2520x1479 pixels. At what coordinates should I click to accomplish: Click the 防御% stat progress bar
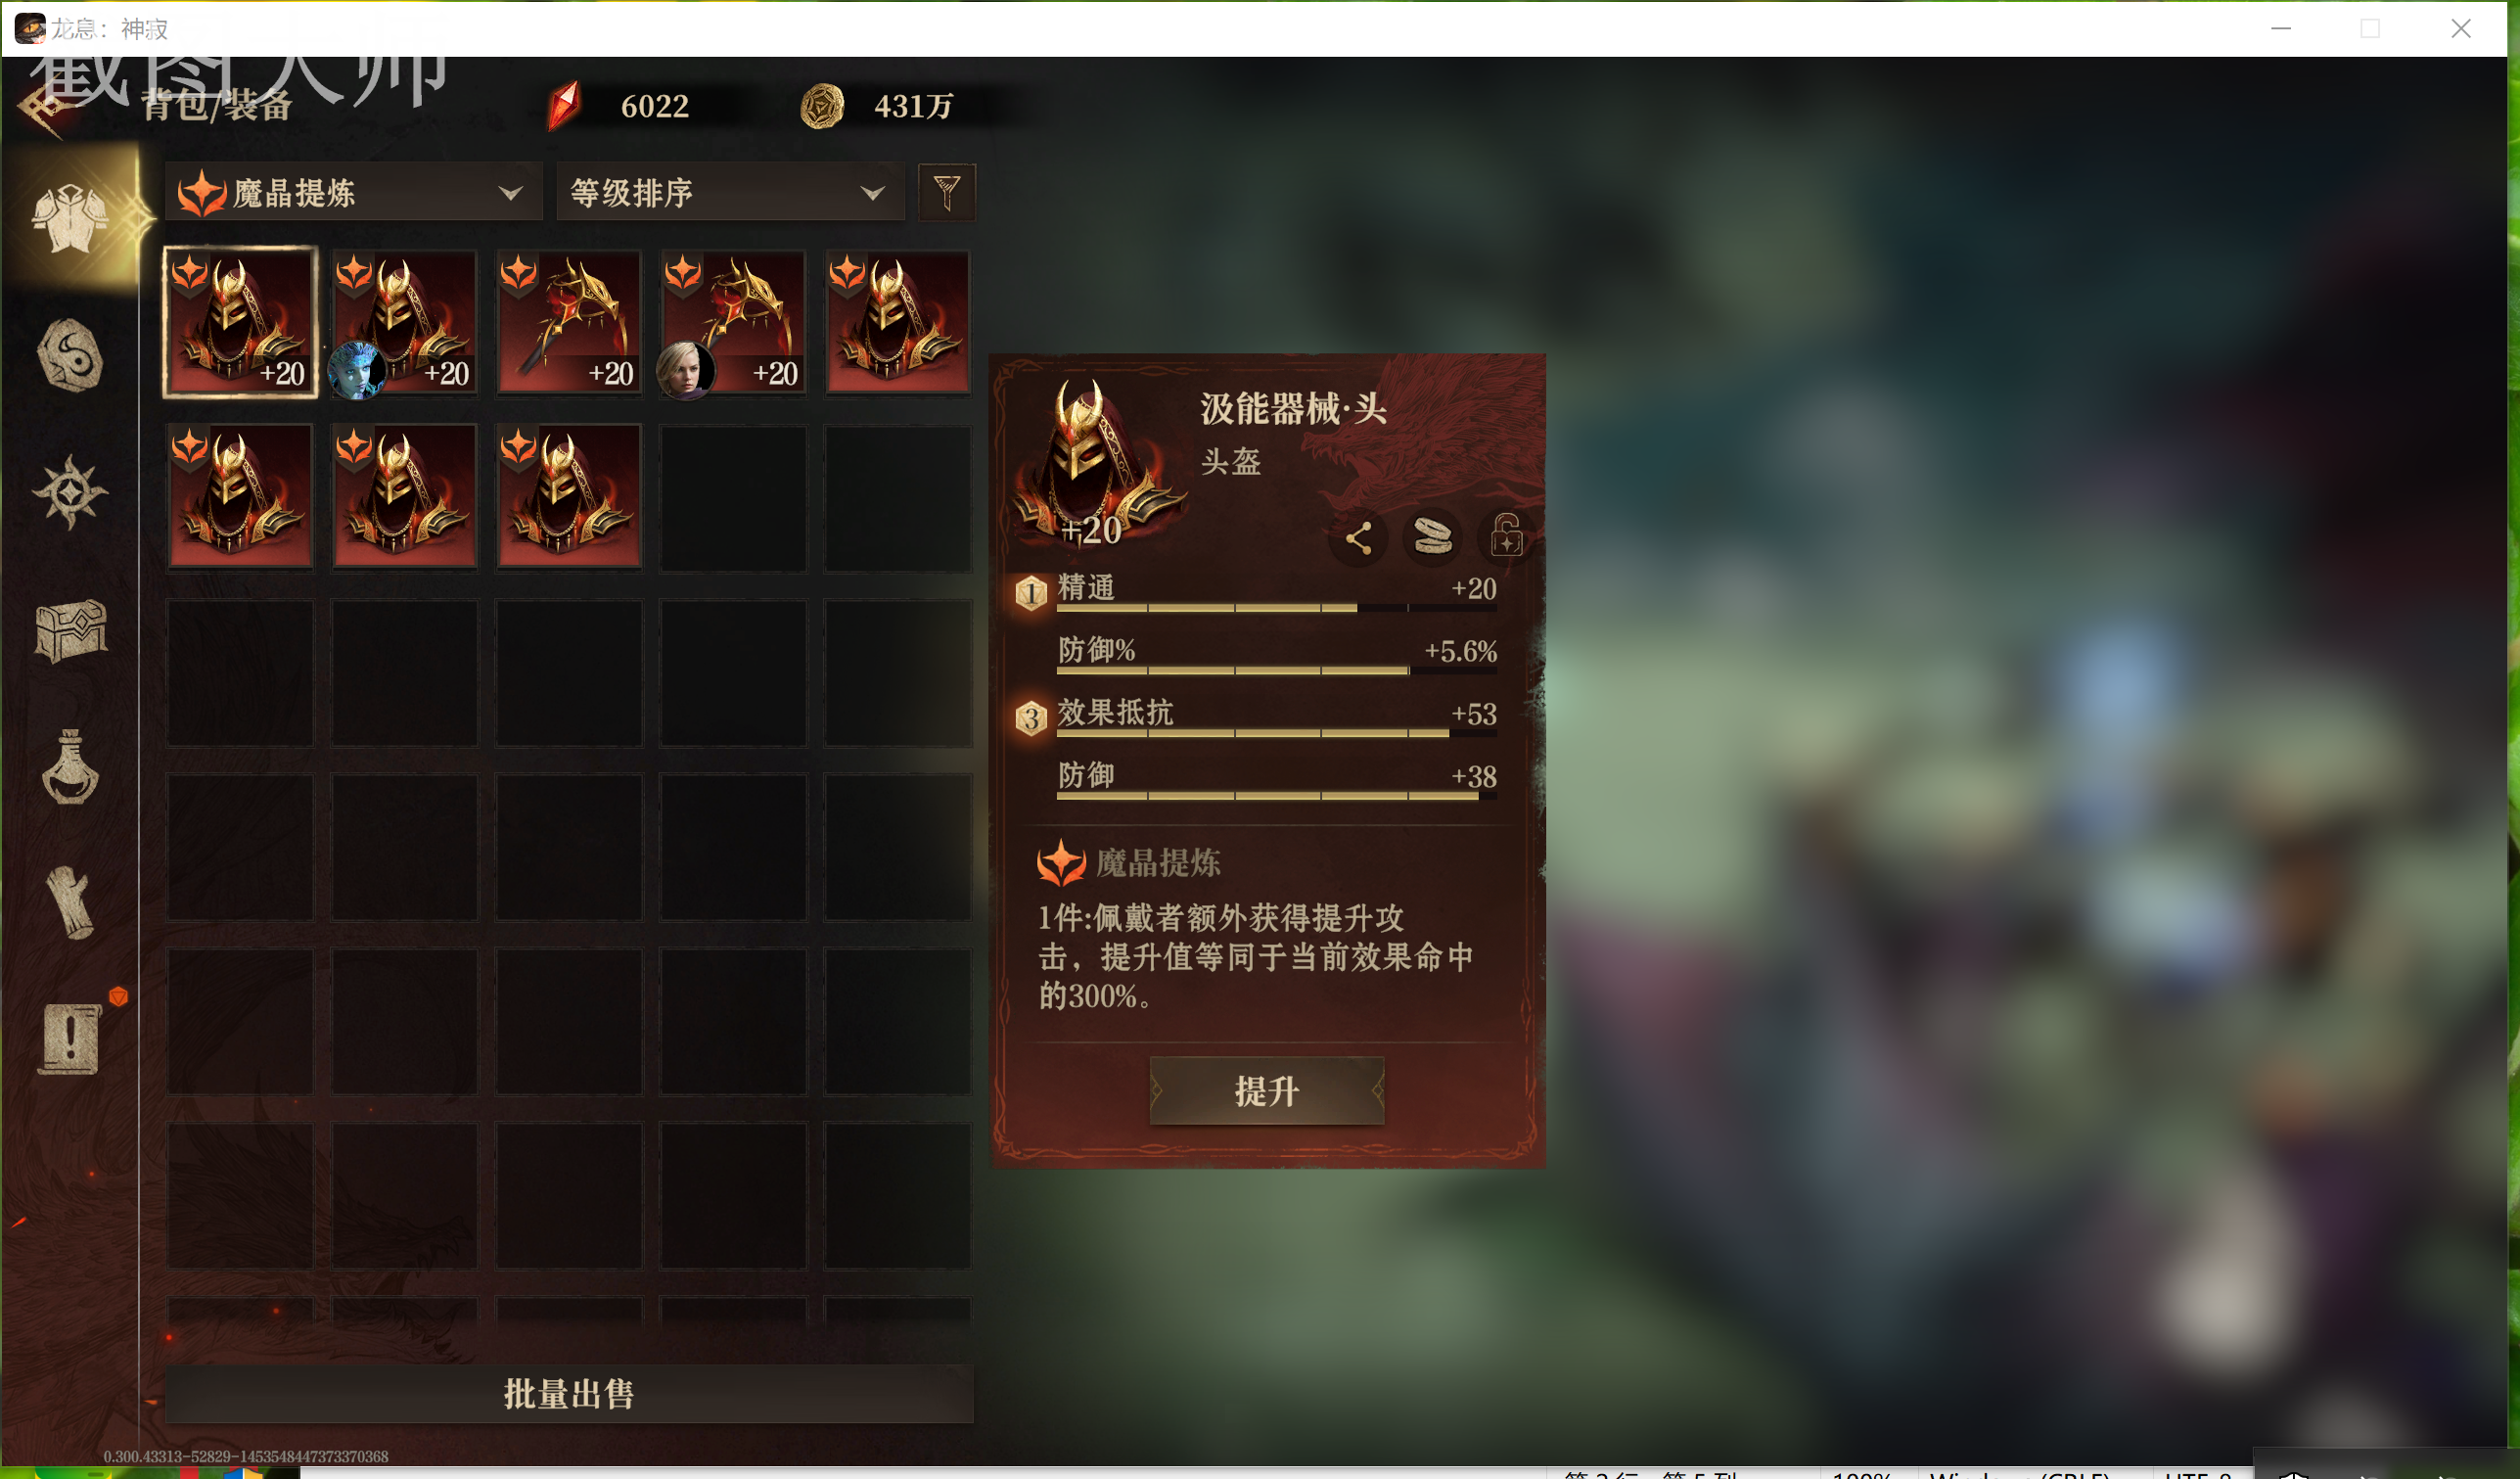1277,671
